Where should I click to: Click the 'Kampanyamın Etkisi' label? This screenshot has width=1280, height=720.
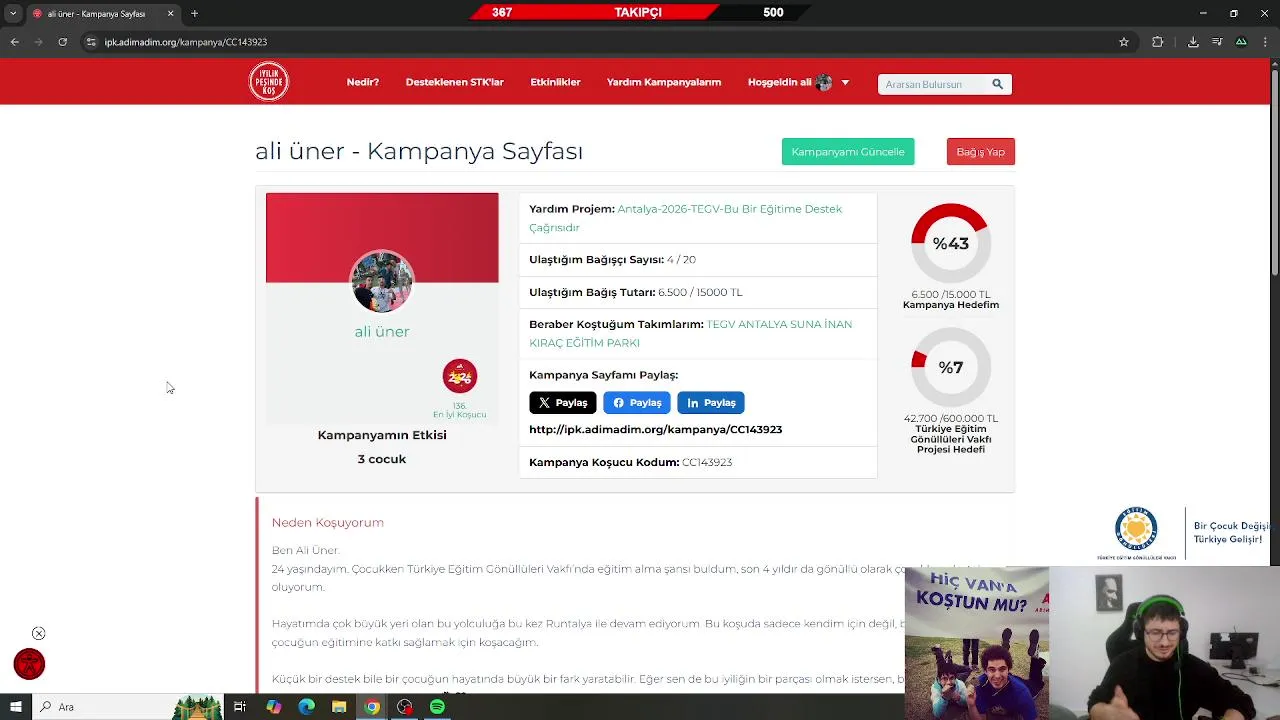382,435
